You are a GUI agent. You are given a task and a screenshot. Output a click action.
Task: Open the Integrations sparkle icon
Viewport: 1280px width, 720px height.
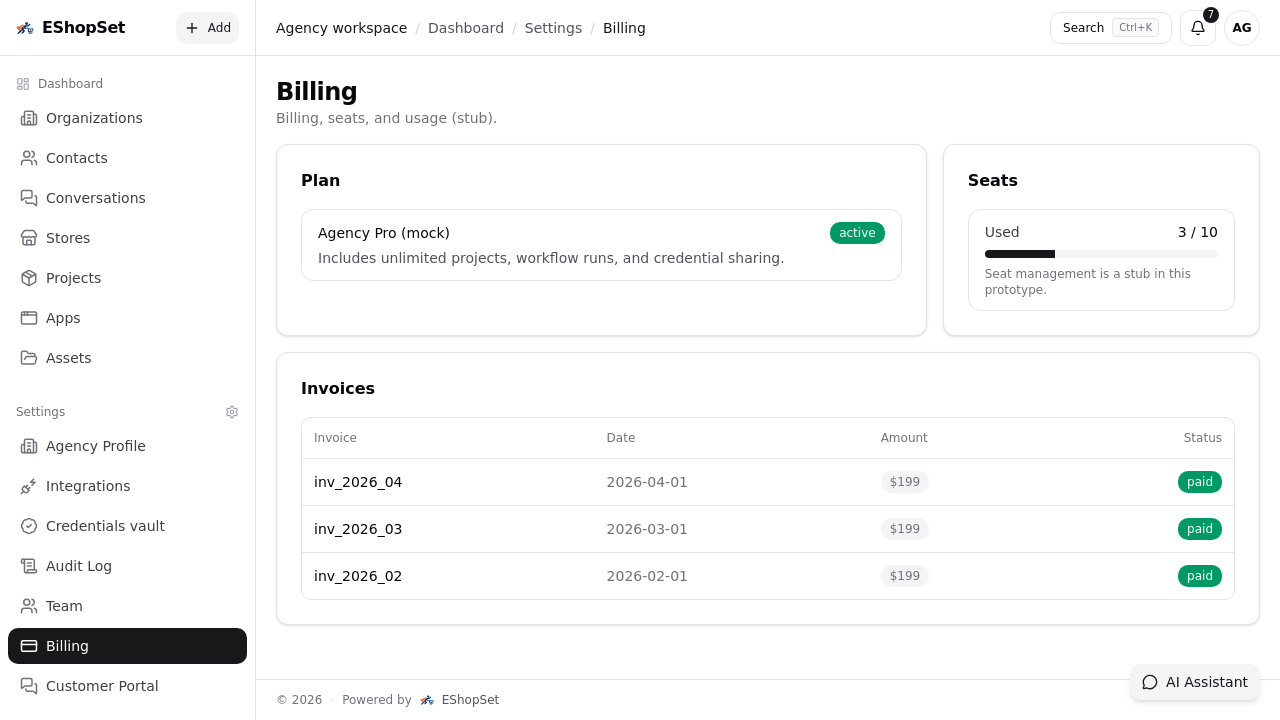point(28,486)
